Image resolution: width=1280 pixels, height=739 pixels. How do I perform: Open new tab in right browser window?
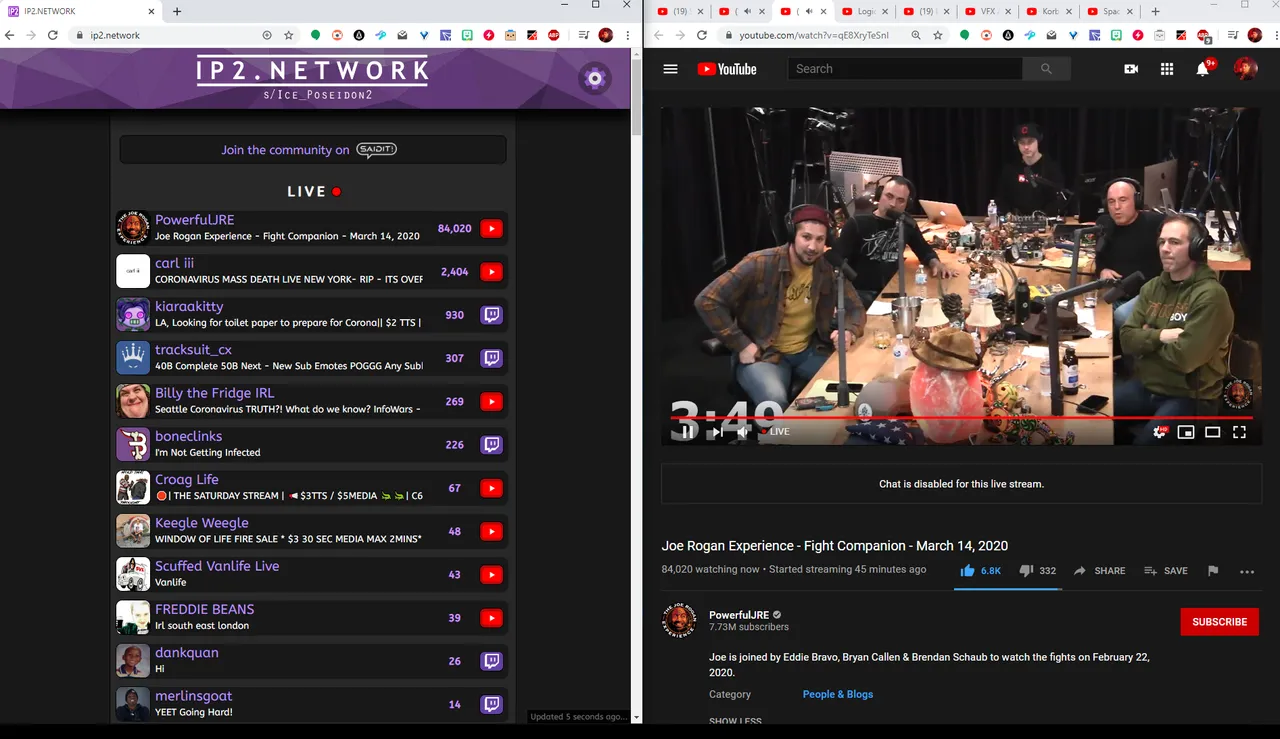[x=1155, y=11]
